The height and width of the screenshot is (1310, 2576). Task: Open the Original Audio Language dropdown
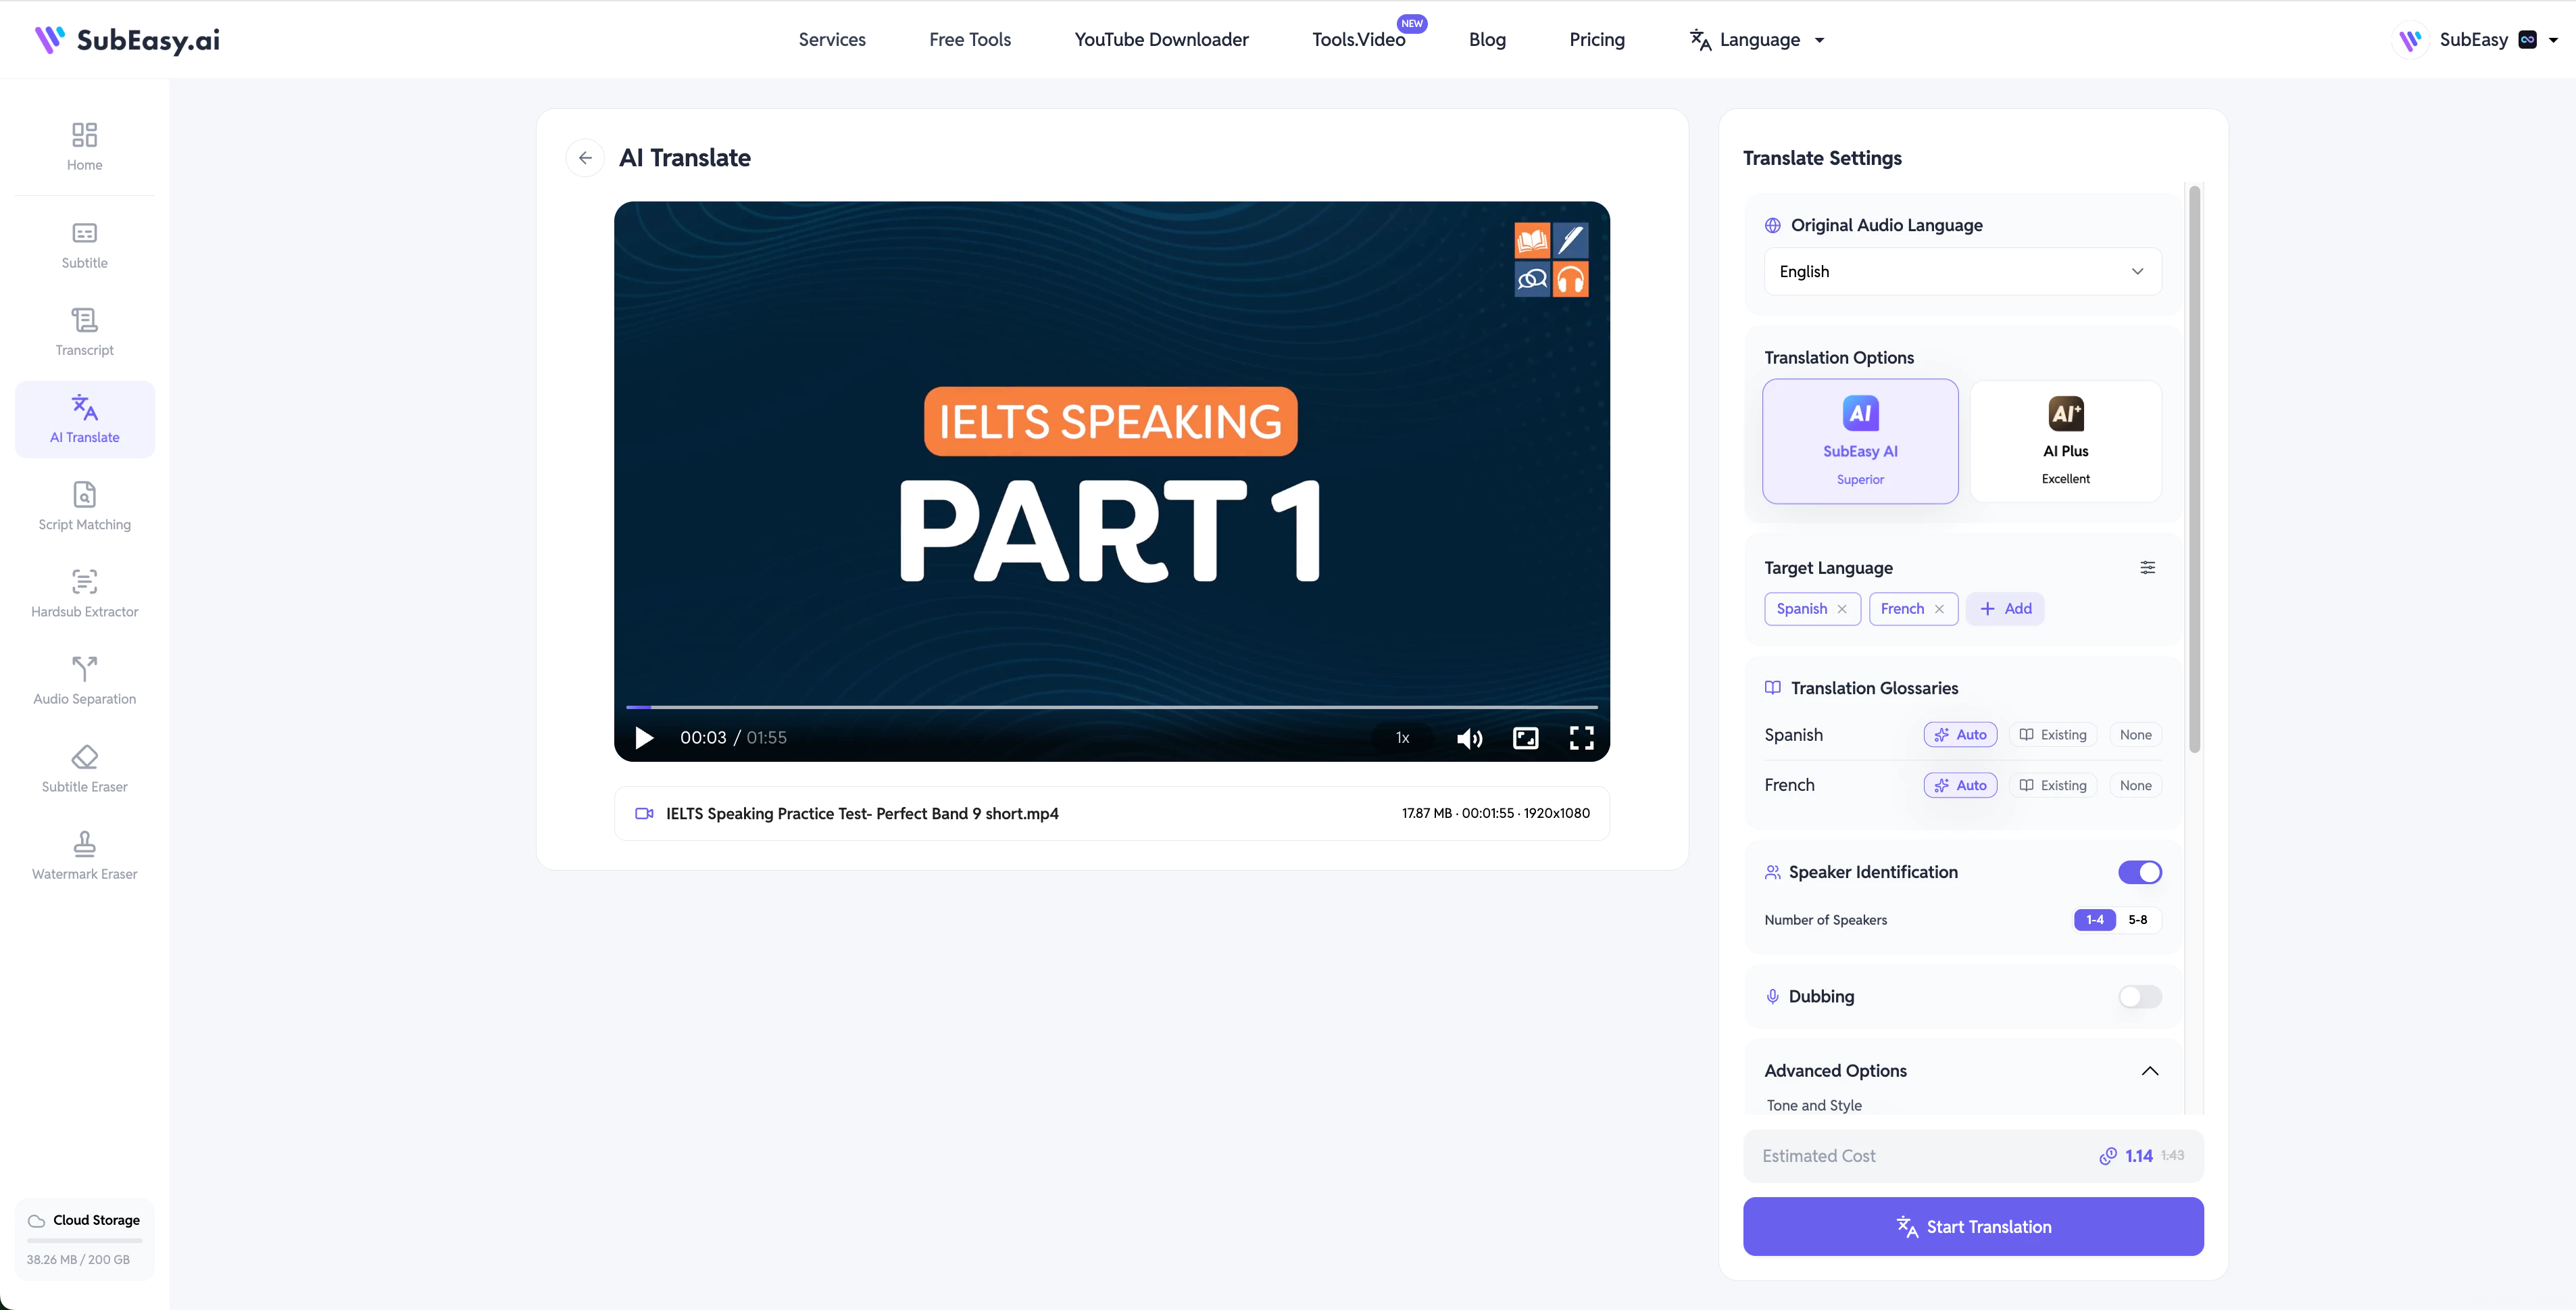click(1962, 271)
